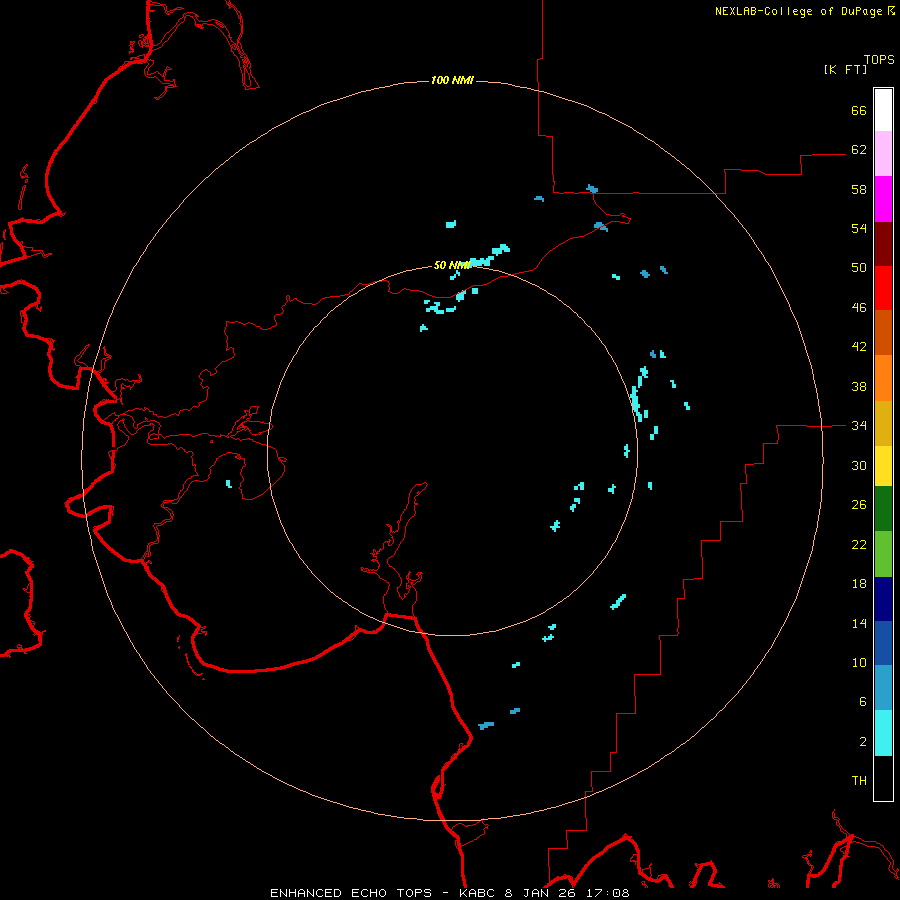The height and width of the screenshot is (900, 900).
Task: Click the '100 NMI' range ring label
Action: point(452,80)
